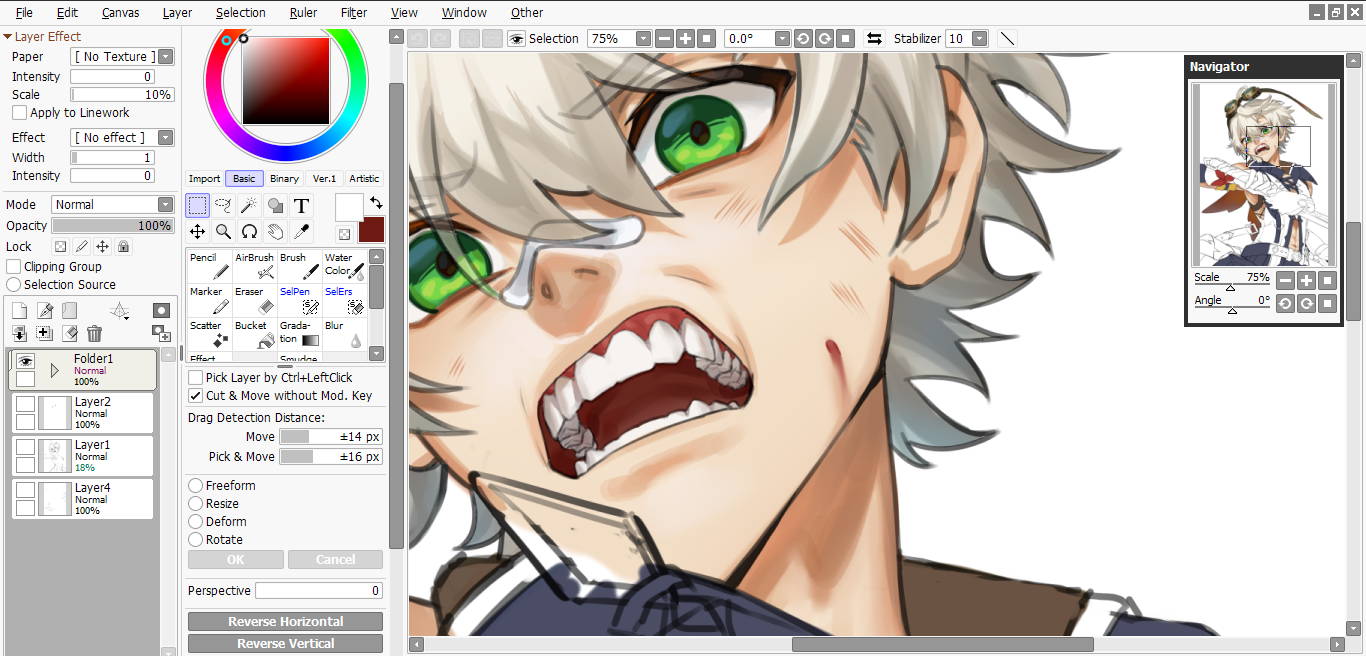Choose the Gradation tool
This screenshot has width=1366, height=656.
pos(299,333)
